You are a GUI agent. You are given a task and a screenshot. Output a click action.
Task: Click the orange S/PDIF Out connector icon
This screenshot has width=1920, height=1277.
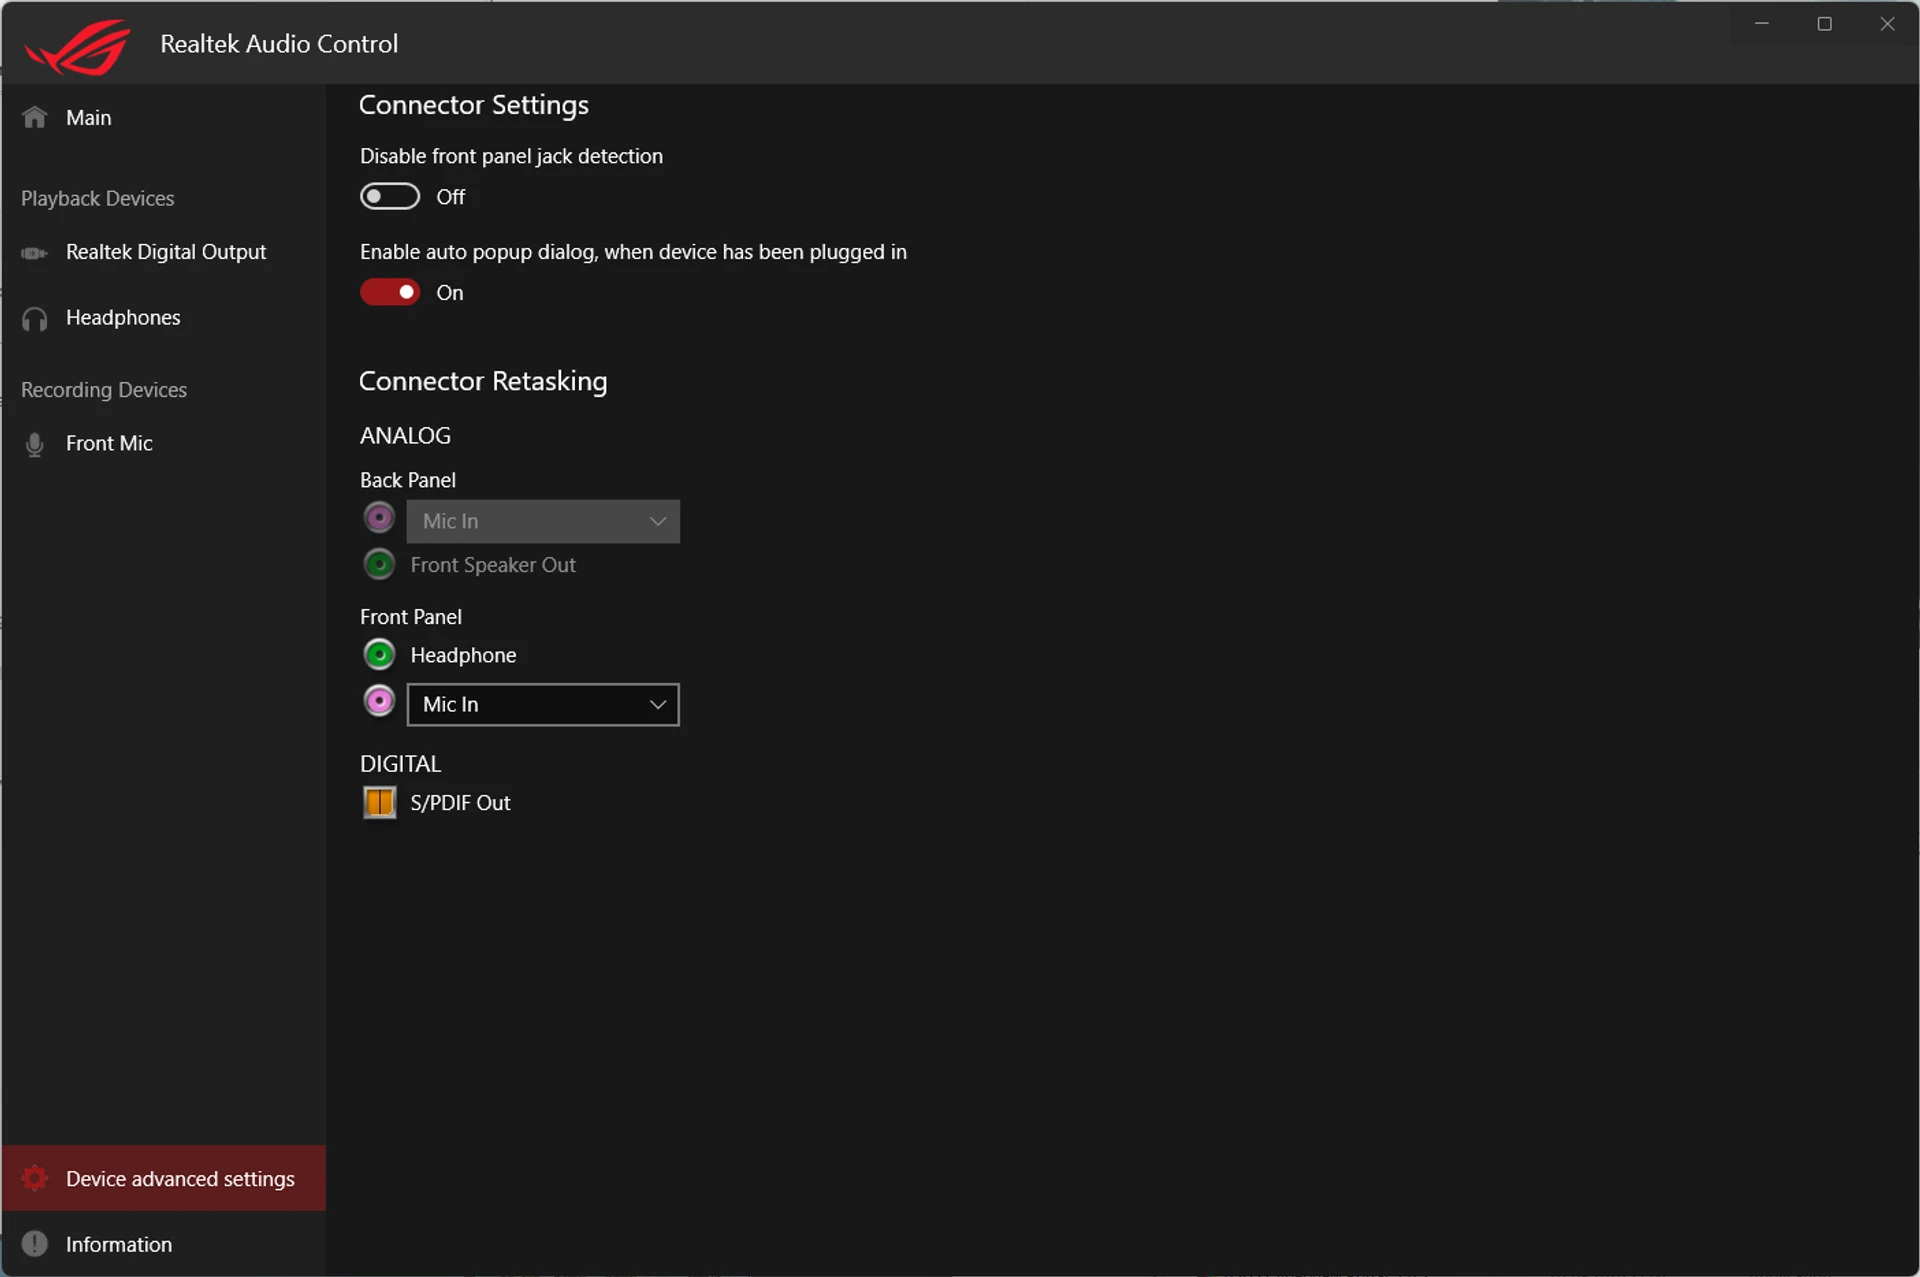(379, 802)
